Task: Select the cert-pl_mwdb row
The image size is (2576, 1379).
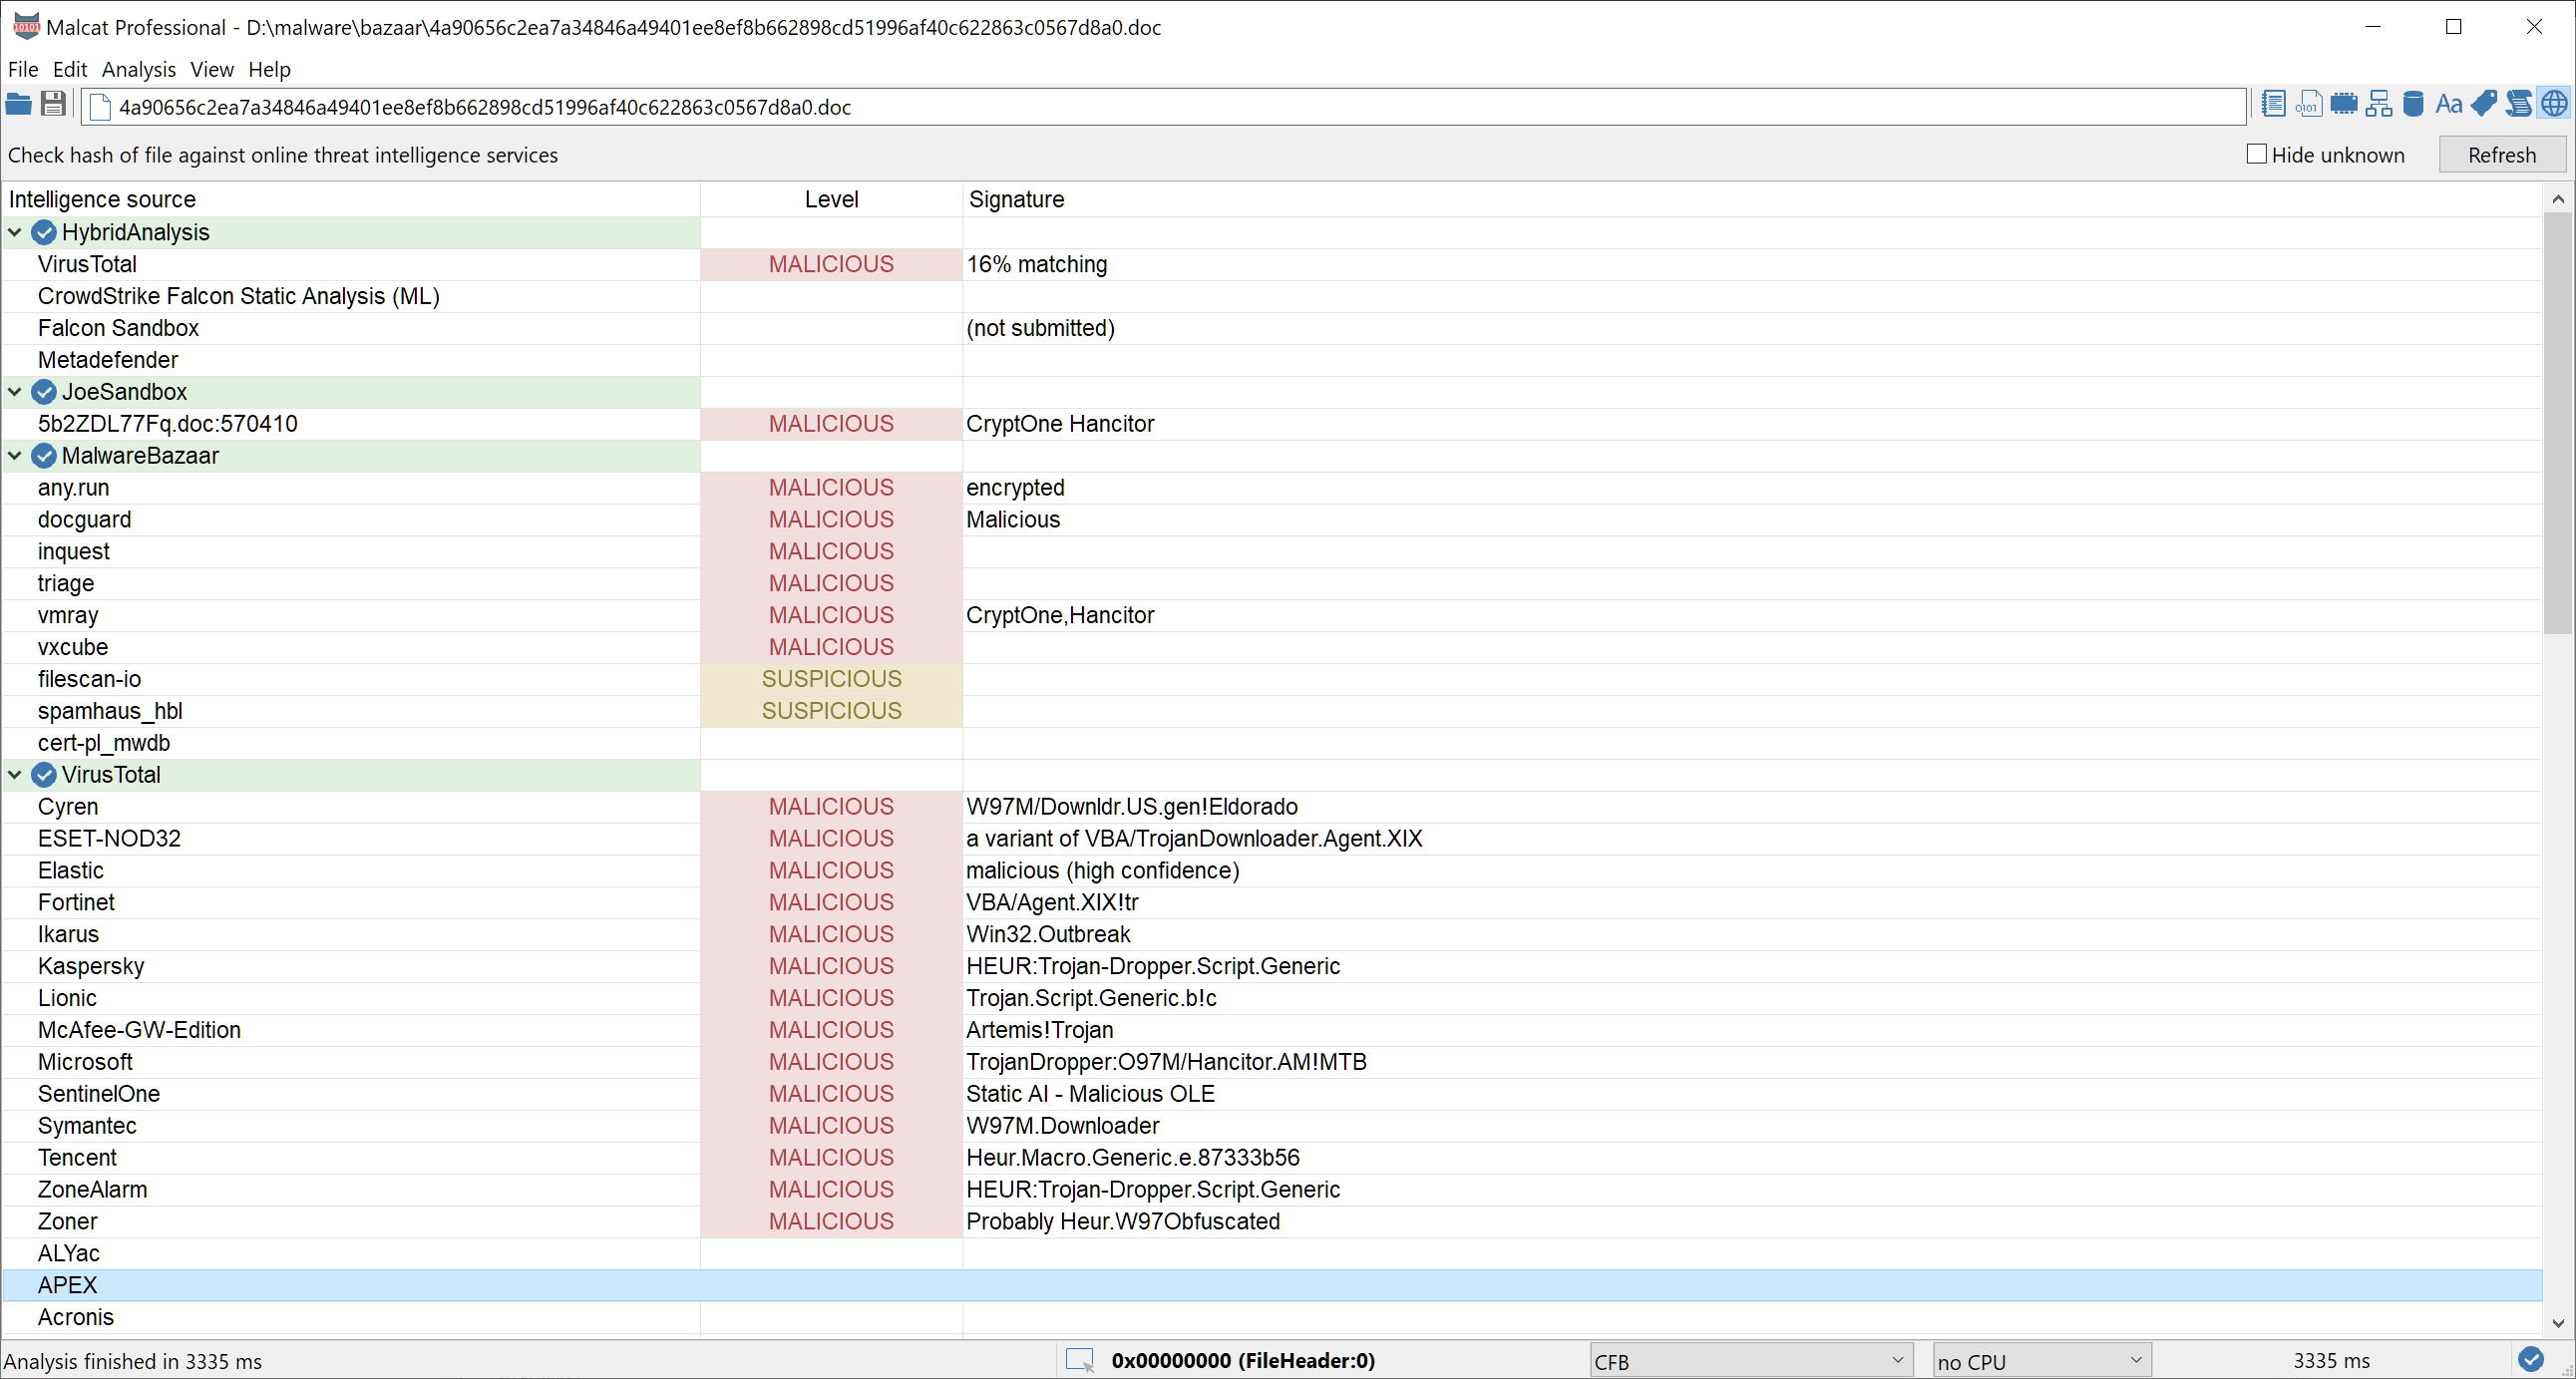Action: click(1272, 743)
